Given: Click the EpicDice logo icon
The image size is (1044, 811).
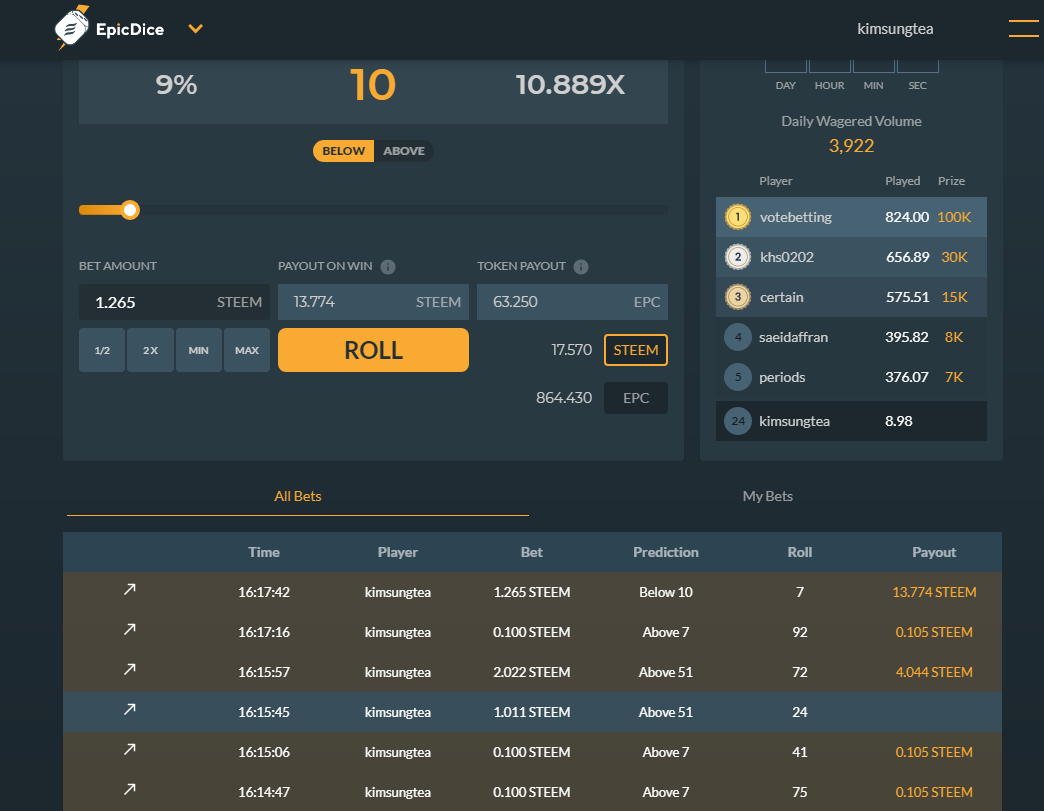Looking at the screenshot, I should pyautogui.click(x=72, y=27).
